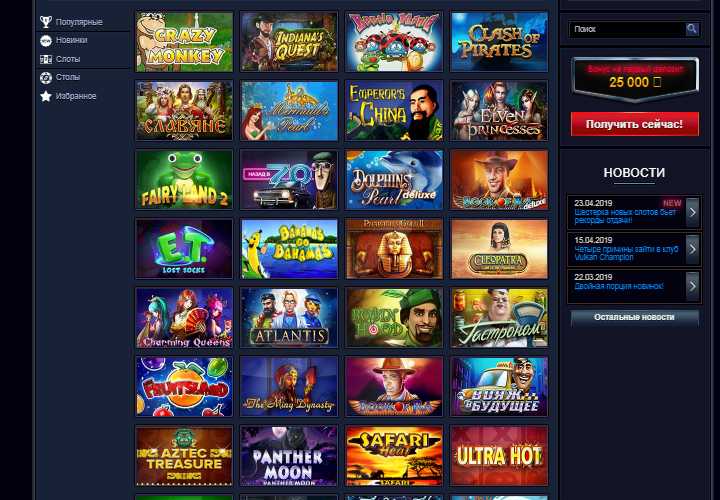
Task: Expand the 15.04.2019 news arrow
Action: pyautogui.click(x=692, y=249)
